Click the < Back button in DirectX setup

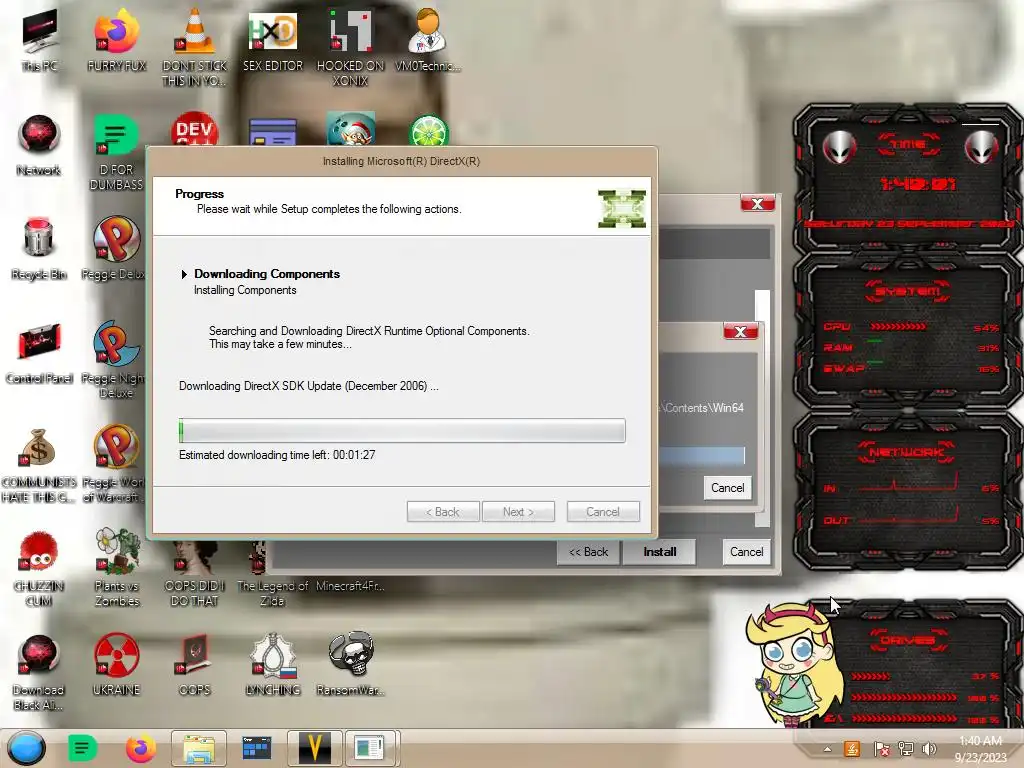pos(443,511)
